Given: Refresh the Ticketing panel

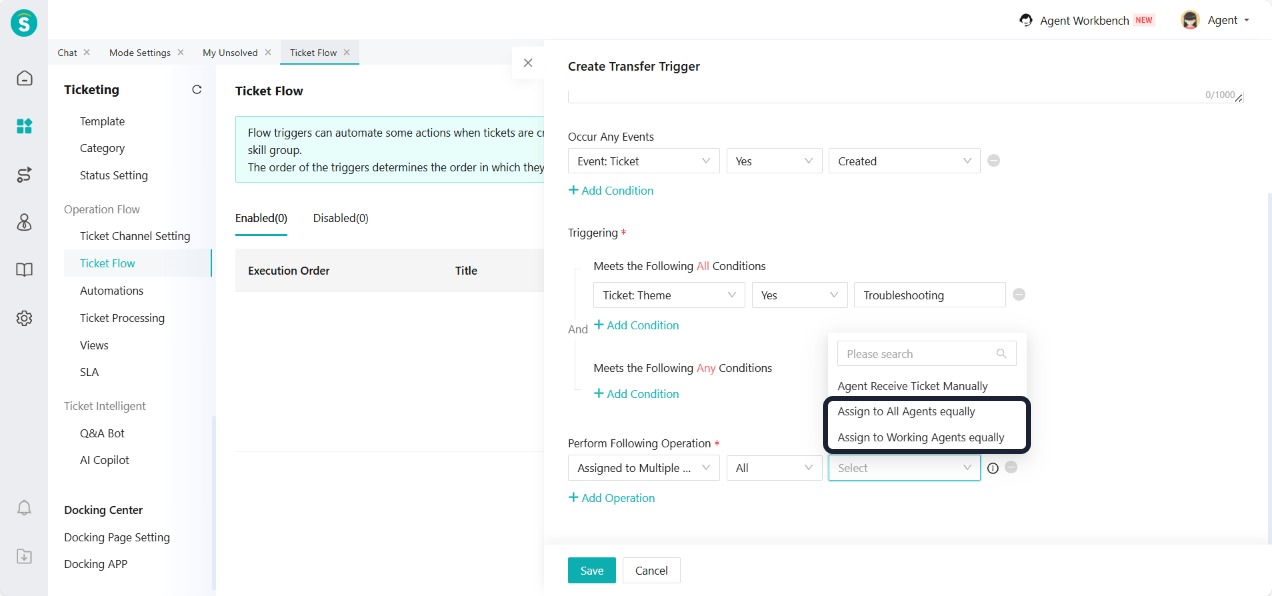Looking at the screenshot, I should [x=197, y=90].
